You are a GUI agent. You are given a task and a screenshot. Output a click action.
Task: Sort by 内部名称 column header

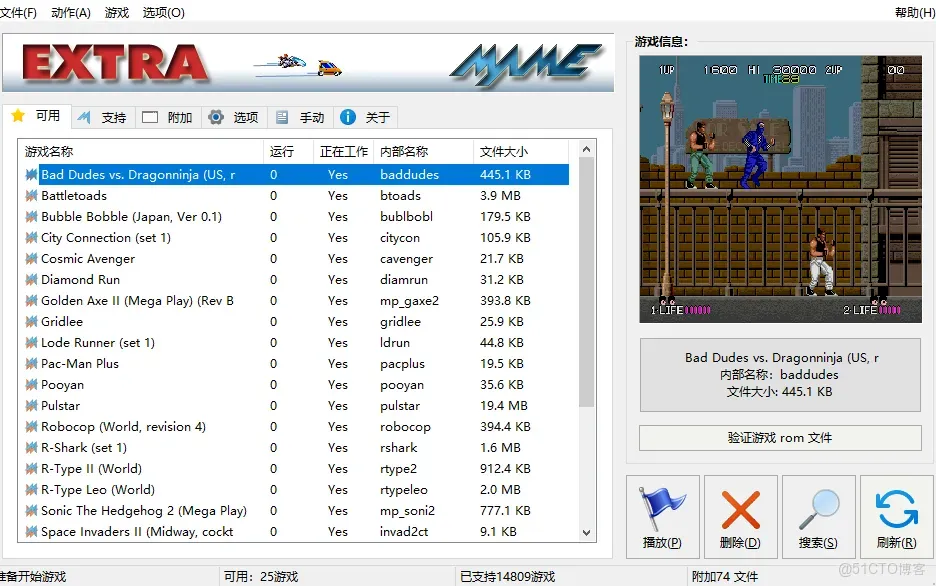(423, 152)
